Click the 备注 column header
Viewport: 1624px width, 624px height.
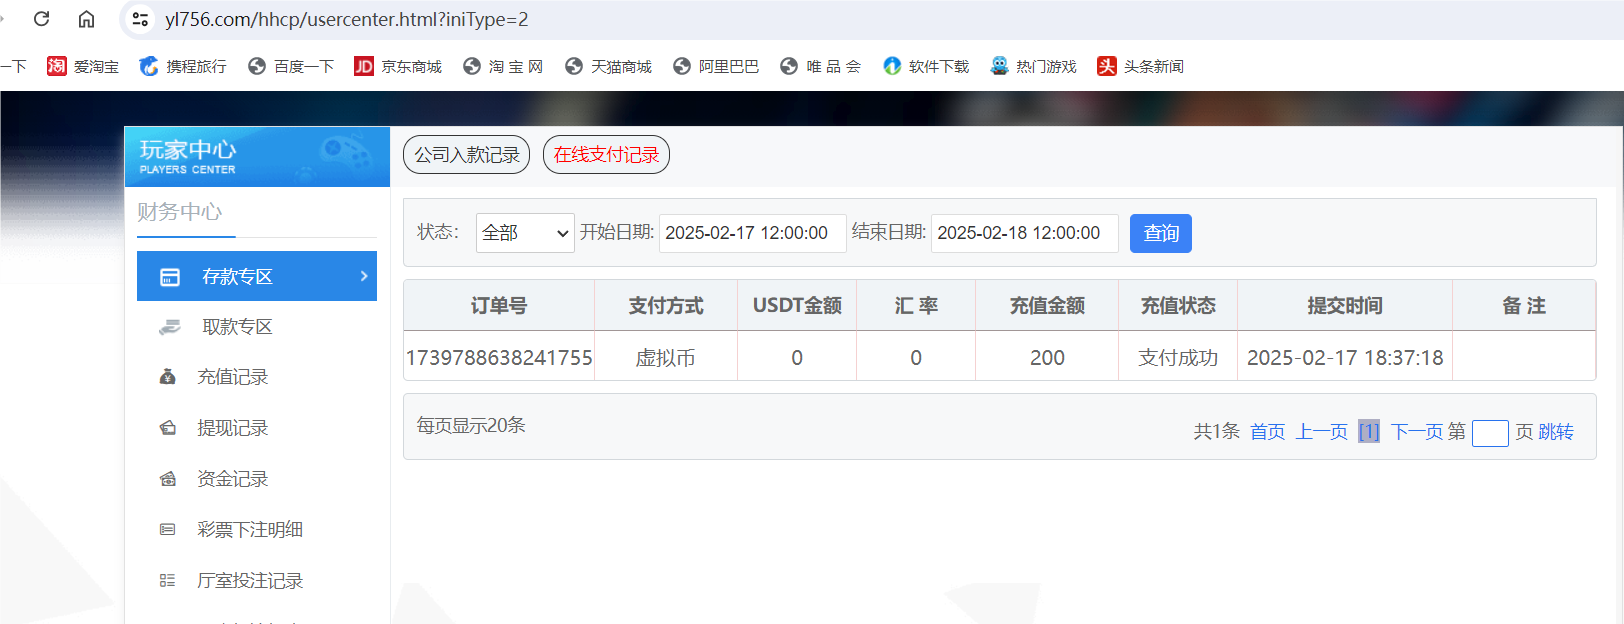tap(1524, 306)
